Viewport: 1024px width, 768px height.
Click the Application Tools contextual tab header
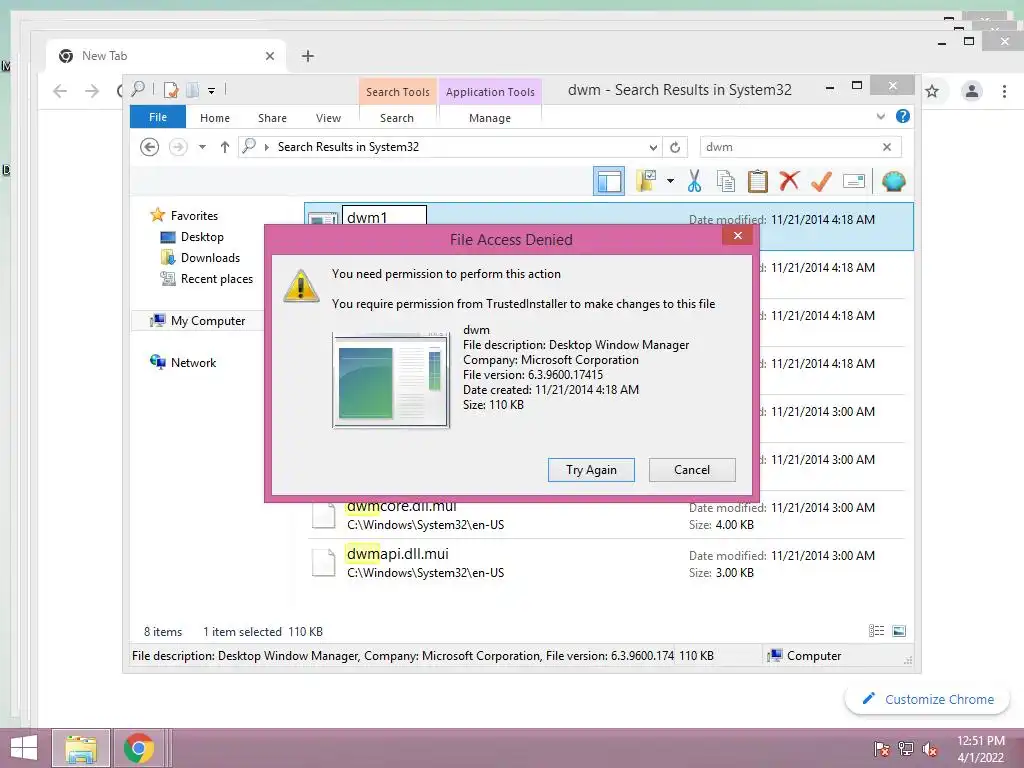tap(490, 91)
